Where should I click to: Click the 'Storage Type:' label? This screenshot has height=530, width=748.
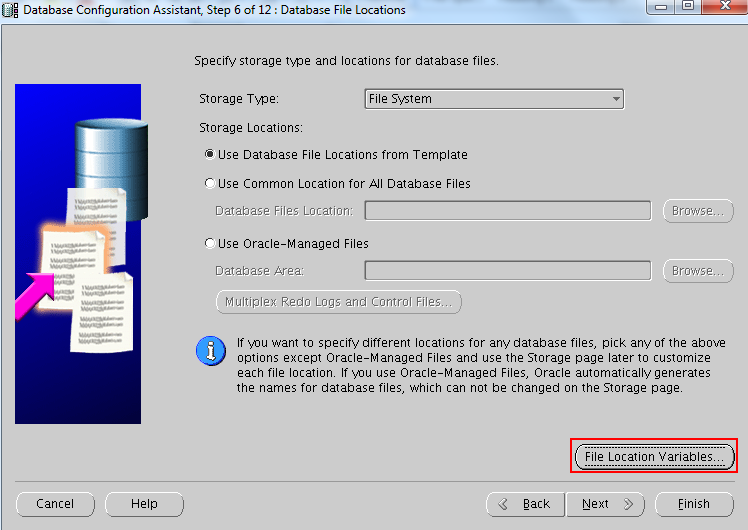[239, 99]
